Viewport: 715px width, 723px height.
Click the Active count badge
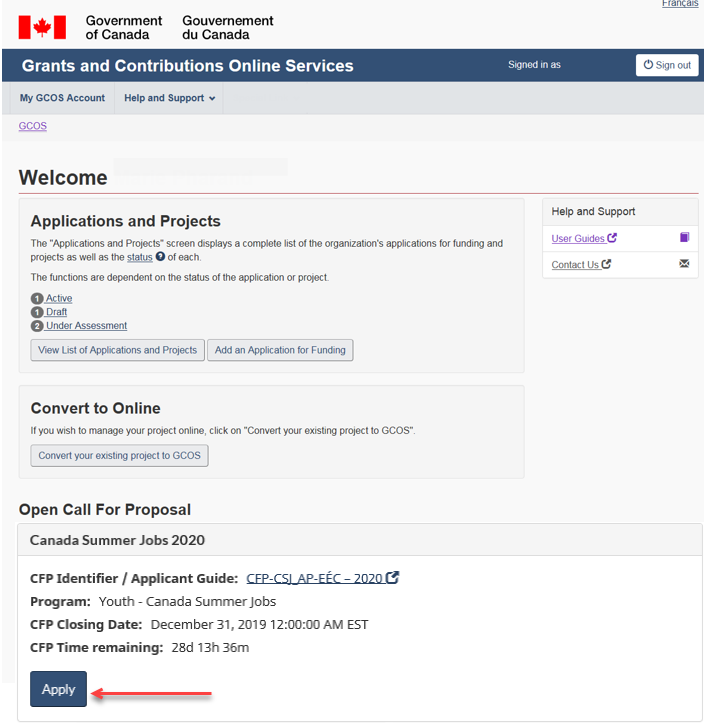click(37, 298)
